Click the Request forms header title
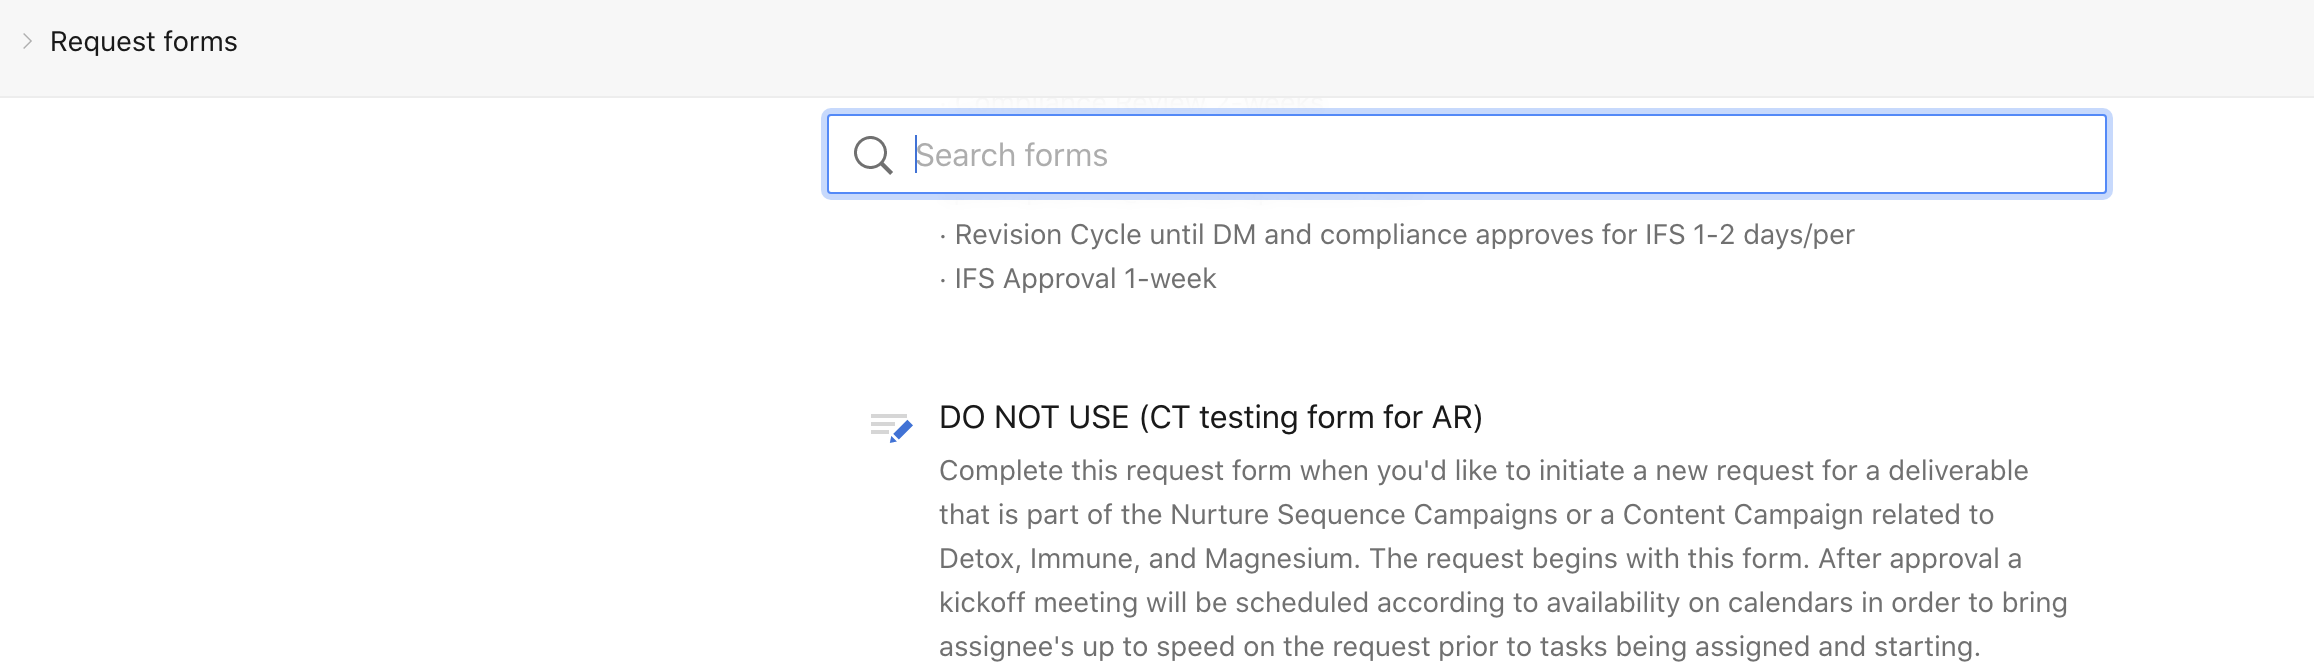This screenshot has width=2314, height=672. click(143, 41)
